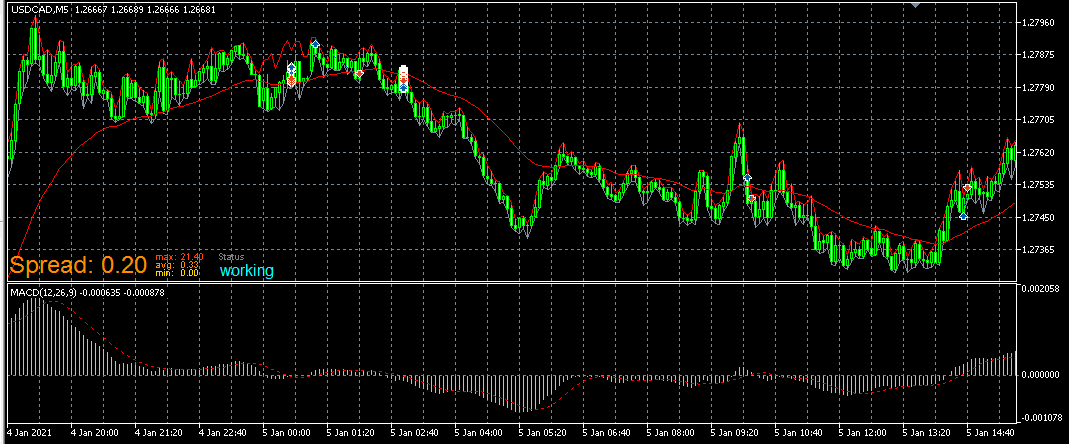Select the last red trade marker on the chart
Viewport: 1069px width, 444px height.
pos(967,187)
